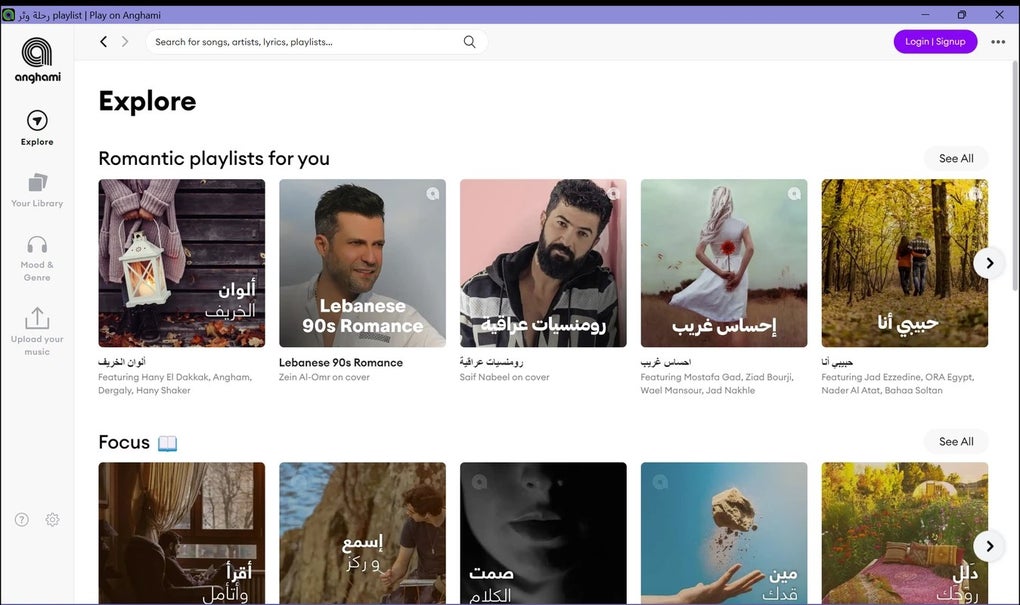Screen dimensions: 1020x605
Task: Click the search magnifier icon
Action: (469, 41)
